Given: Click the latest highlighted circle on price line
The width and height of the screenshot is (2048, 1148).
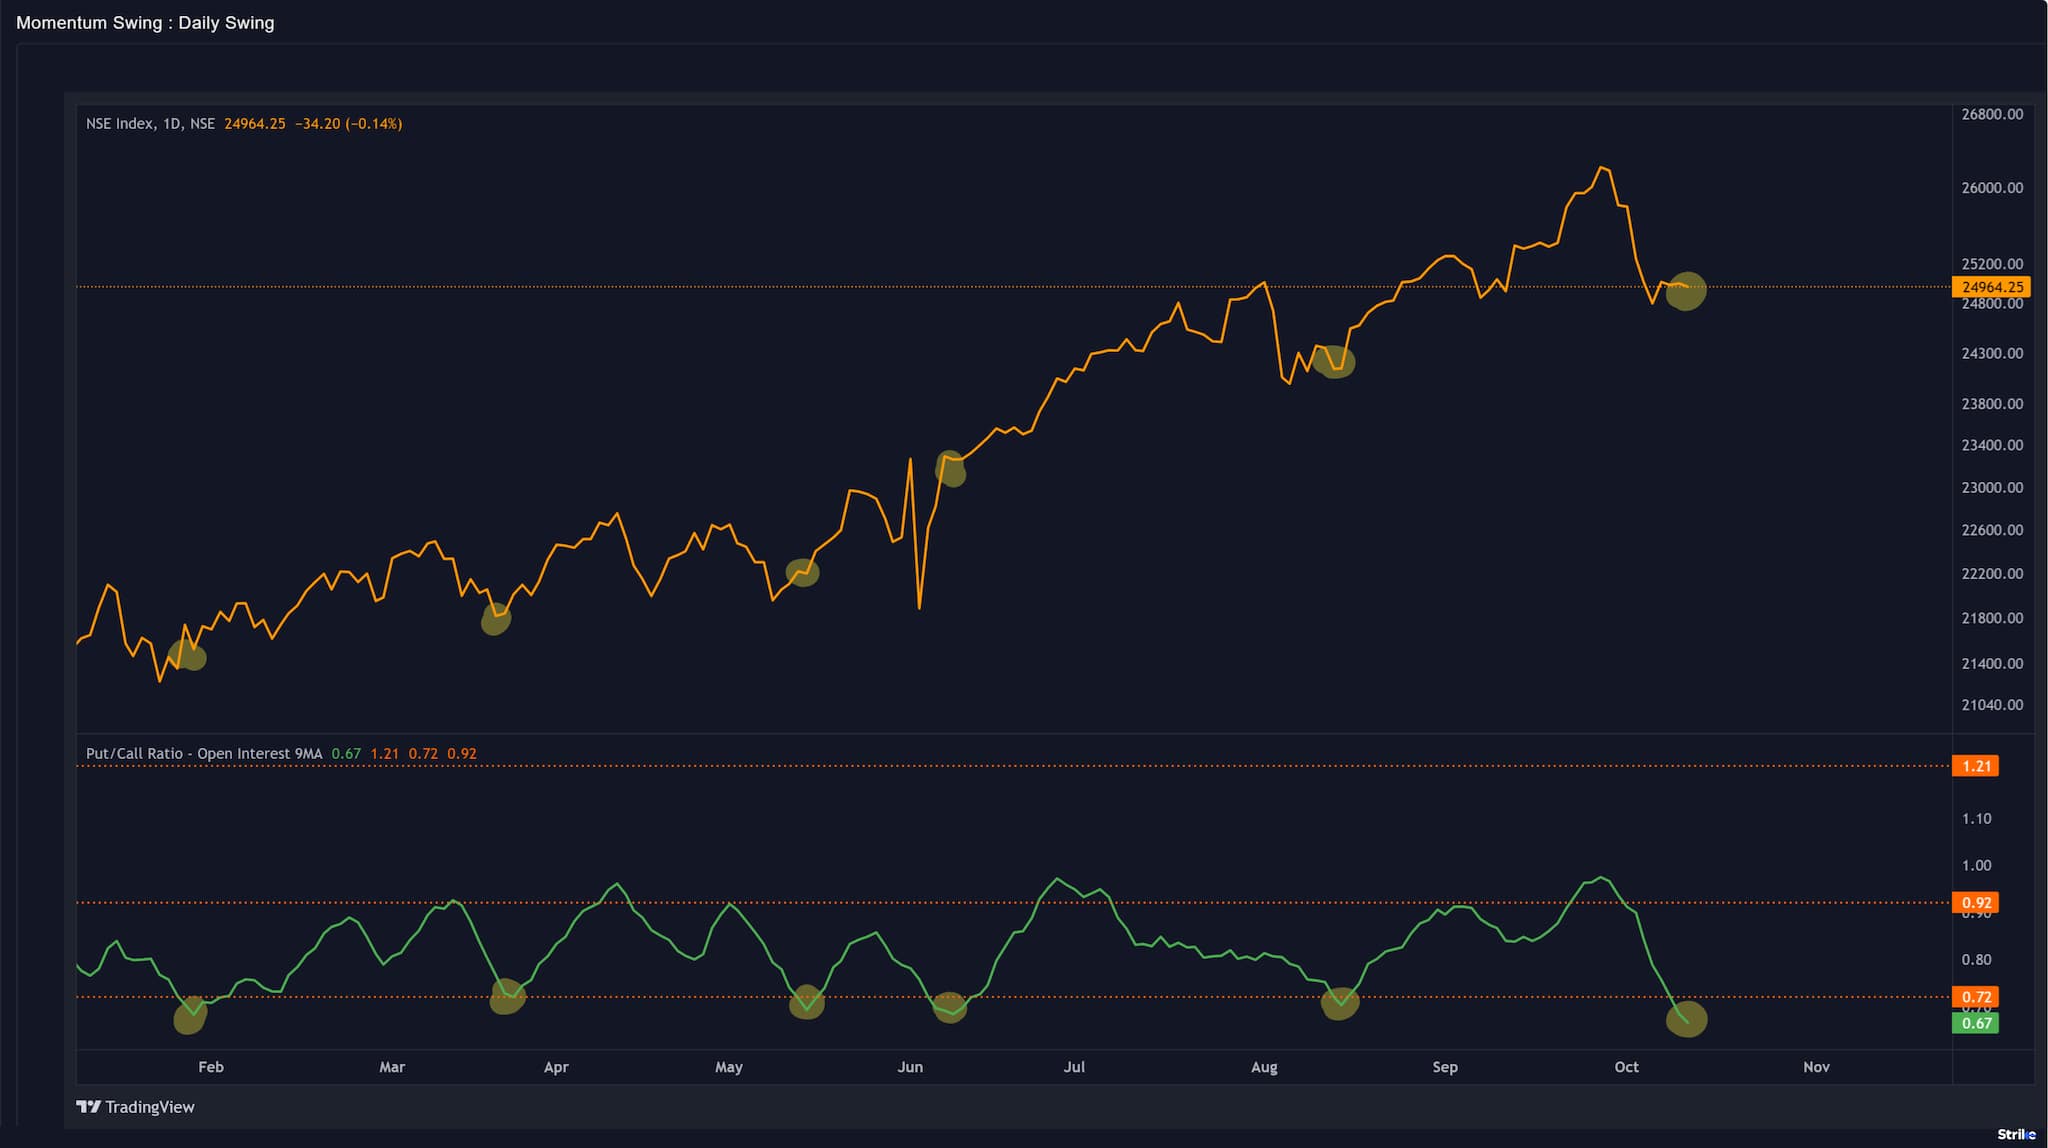Looking at the screenshot, I should pos(1686,290).
